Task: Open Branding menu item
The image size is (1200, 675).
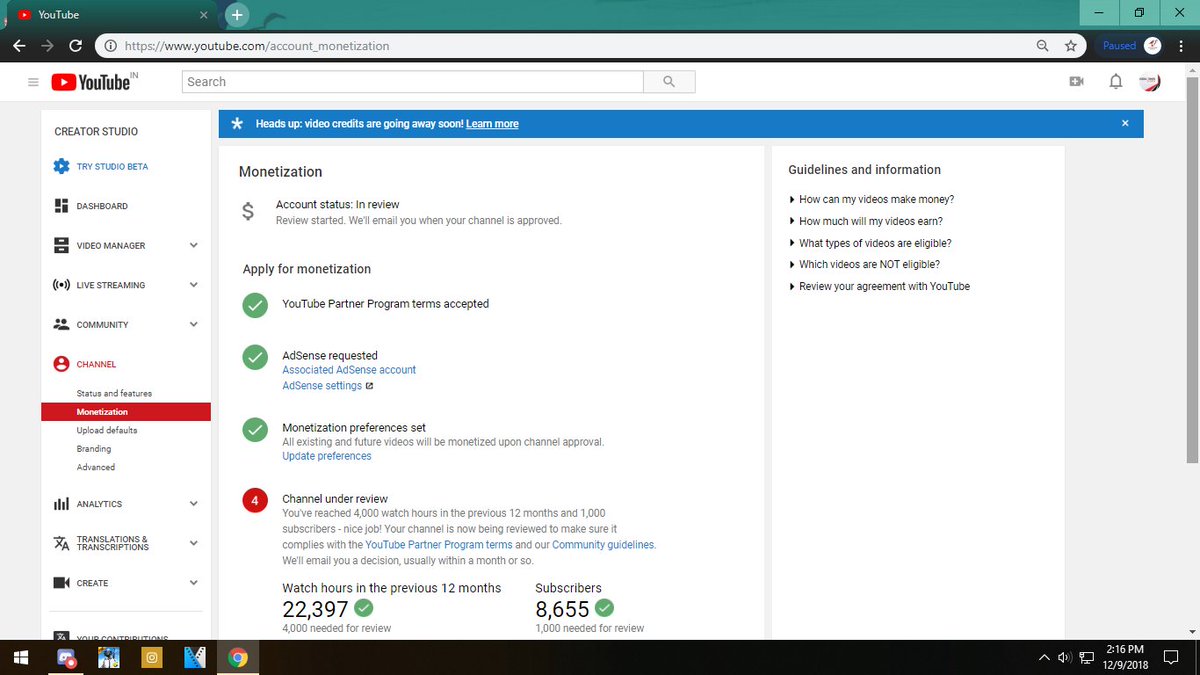Action: 94,449
